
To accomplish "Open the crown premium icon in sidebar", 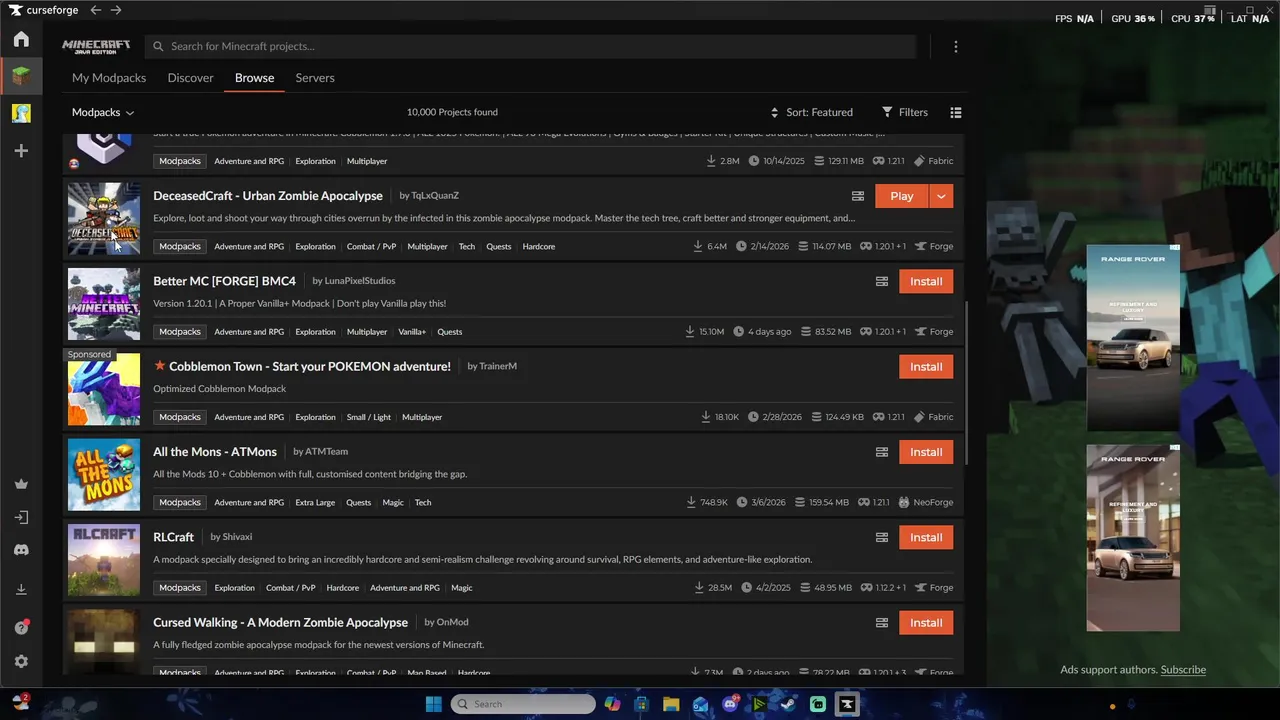I will click(x=21, y=484).
